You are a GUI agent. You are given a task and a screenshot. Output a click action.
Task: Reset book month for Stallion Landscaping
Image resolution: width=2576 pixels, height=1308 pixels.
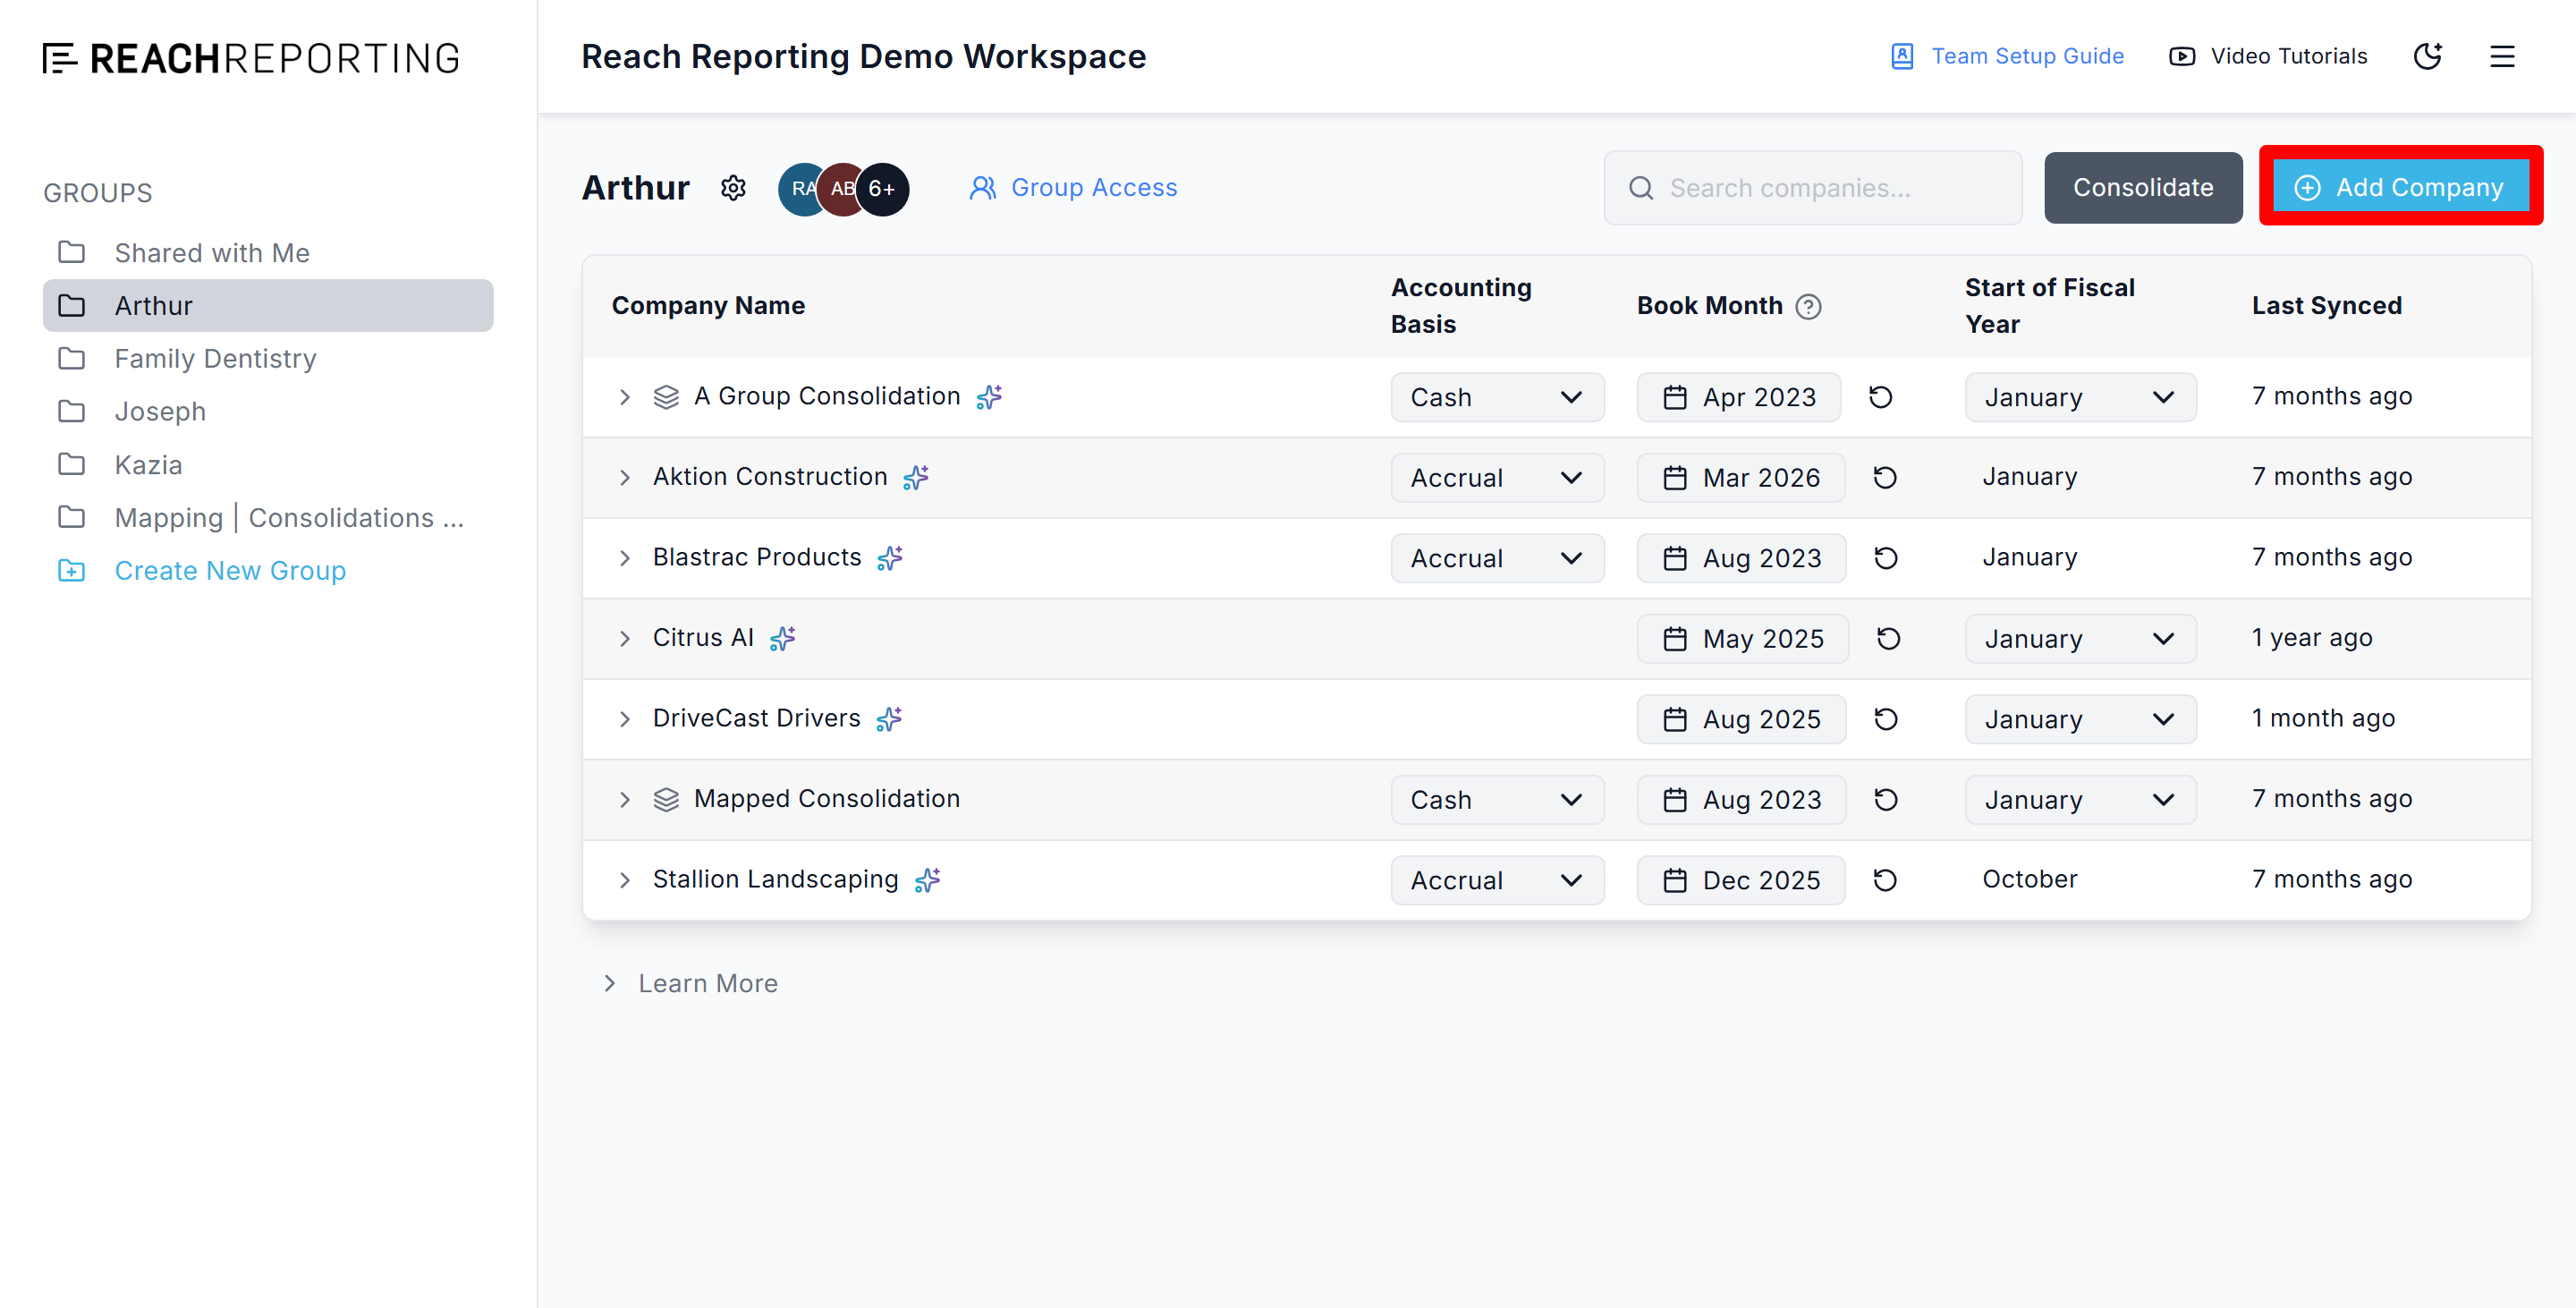click(x=1885, y=880)
